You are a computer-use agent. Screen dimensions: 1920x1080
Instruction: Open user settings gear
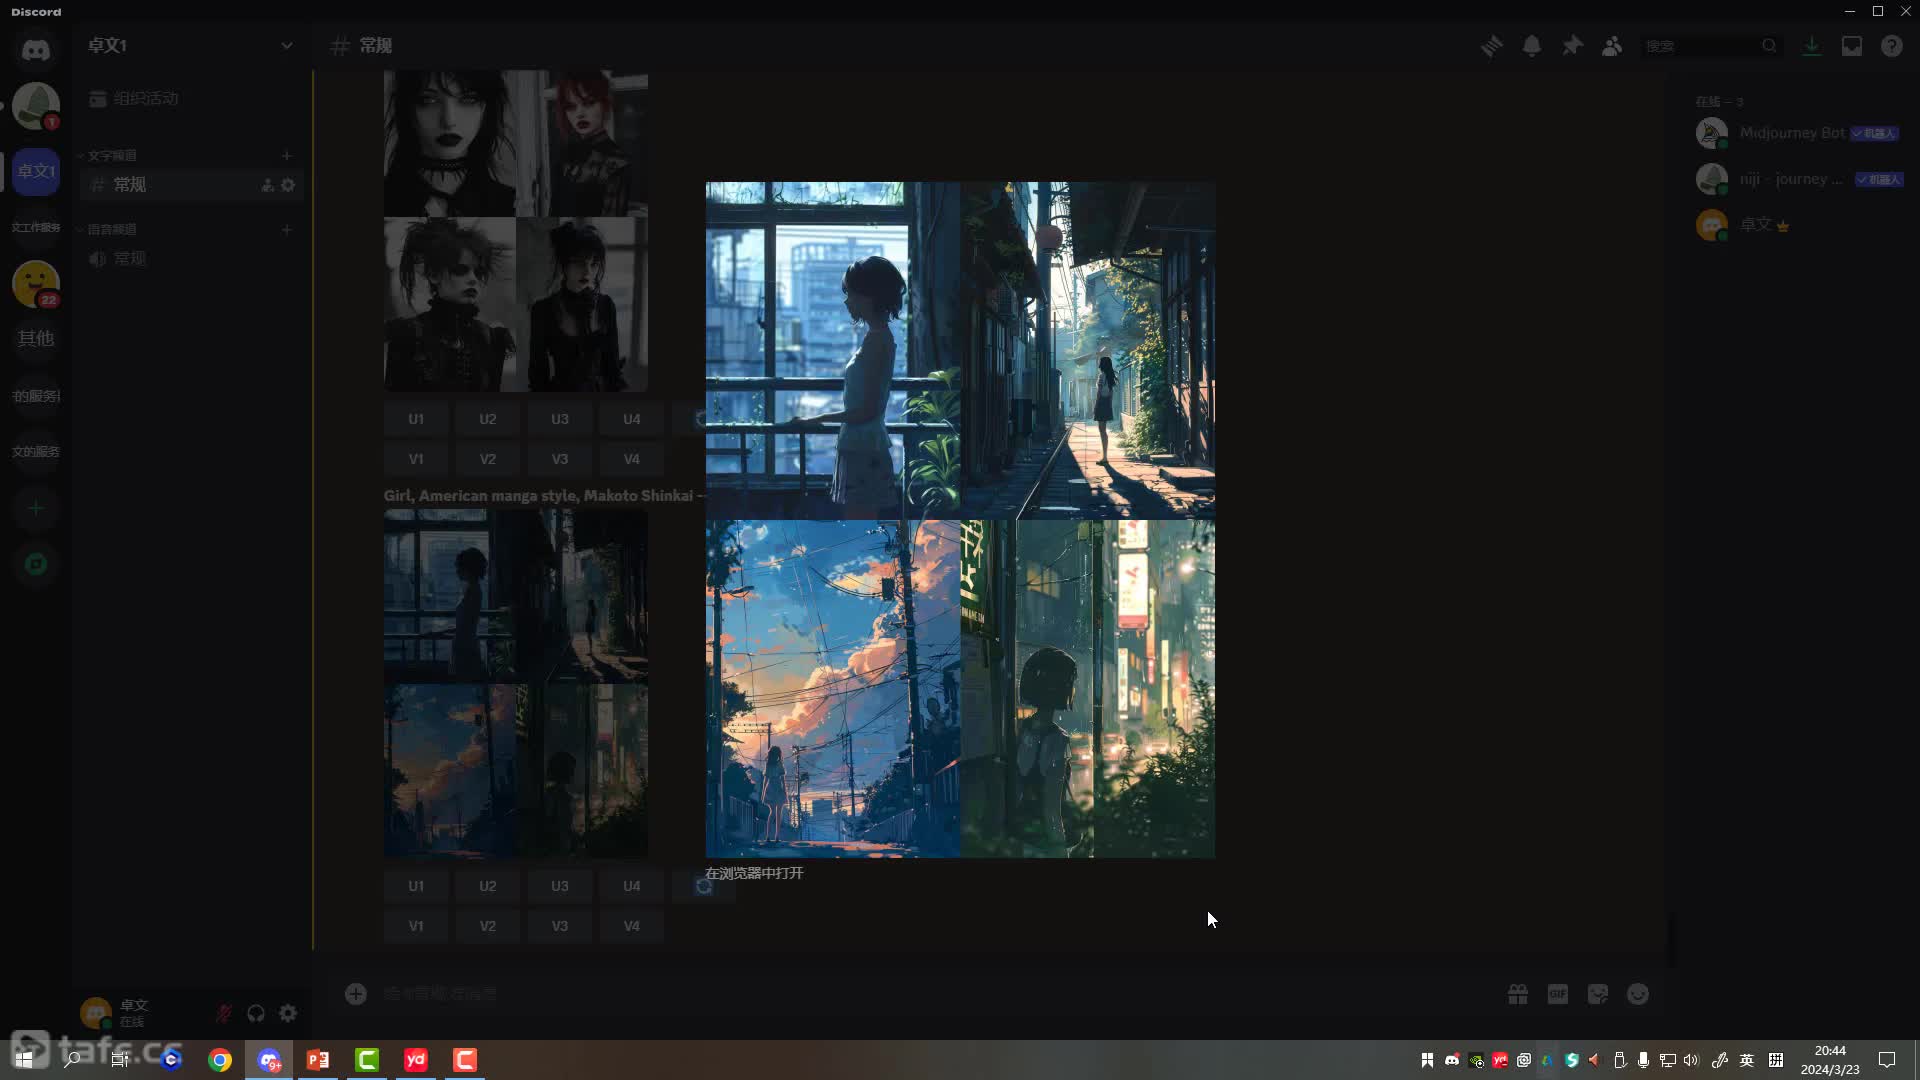pos(288,1013)
